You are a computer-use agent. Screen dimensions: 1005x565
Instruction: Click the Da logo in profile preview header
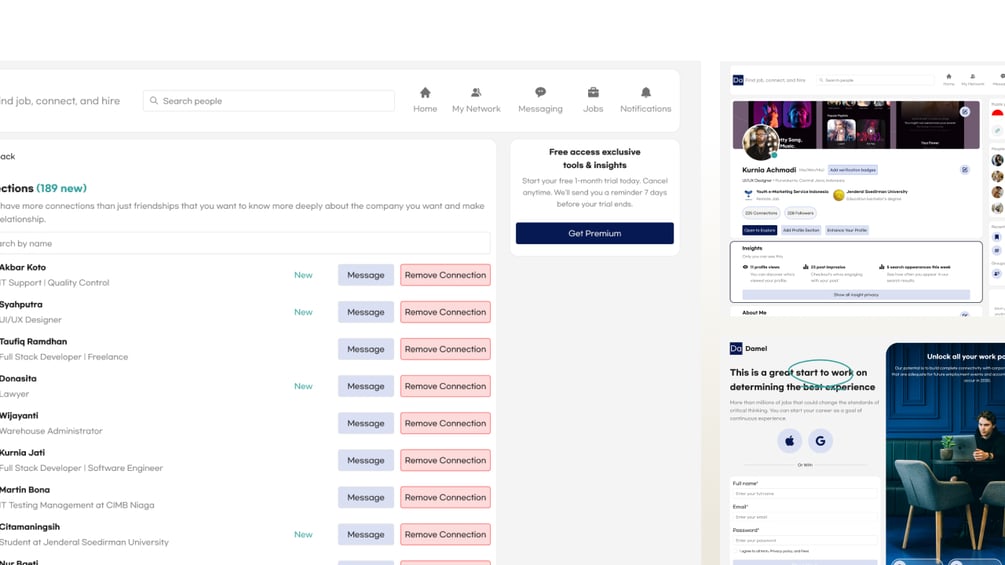[x=738, y=80]
